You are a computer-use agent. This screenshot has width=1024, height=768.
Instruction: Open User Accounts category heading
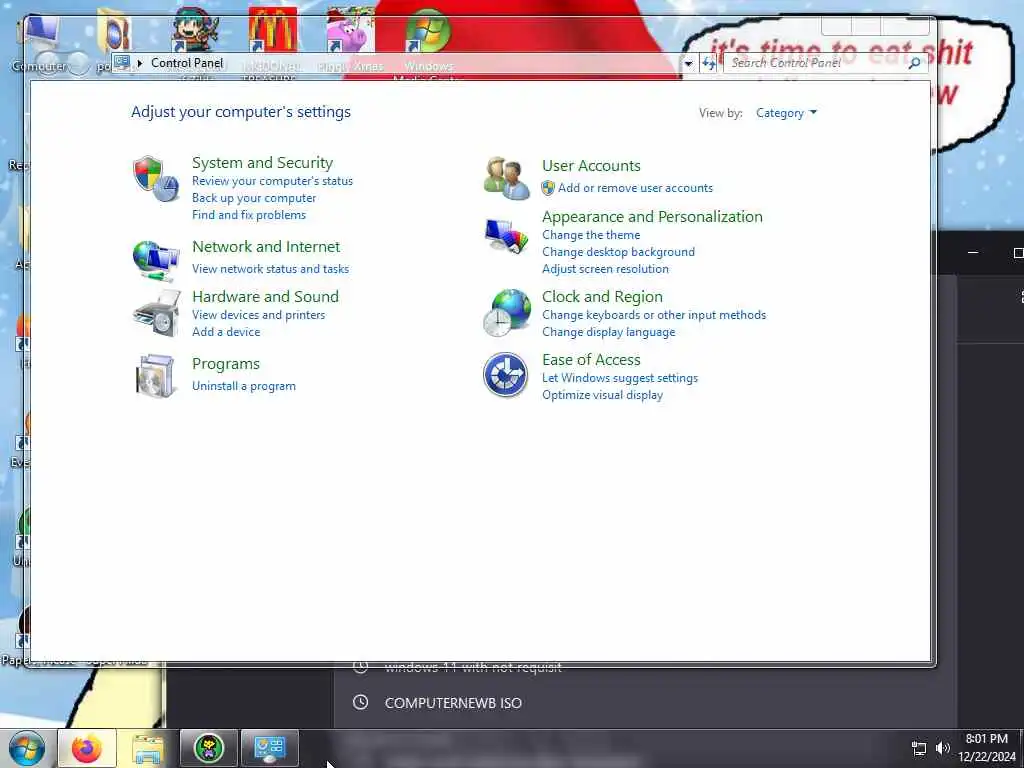[x=591, y=166]
